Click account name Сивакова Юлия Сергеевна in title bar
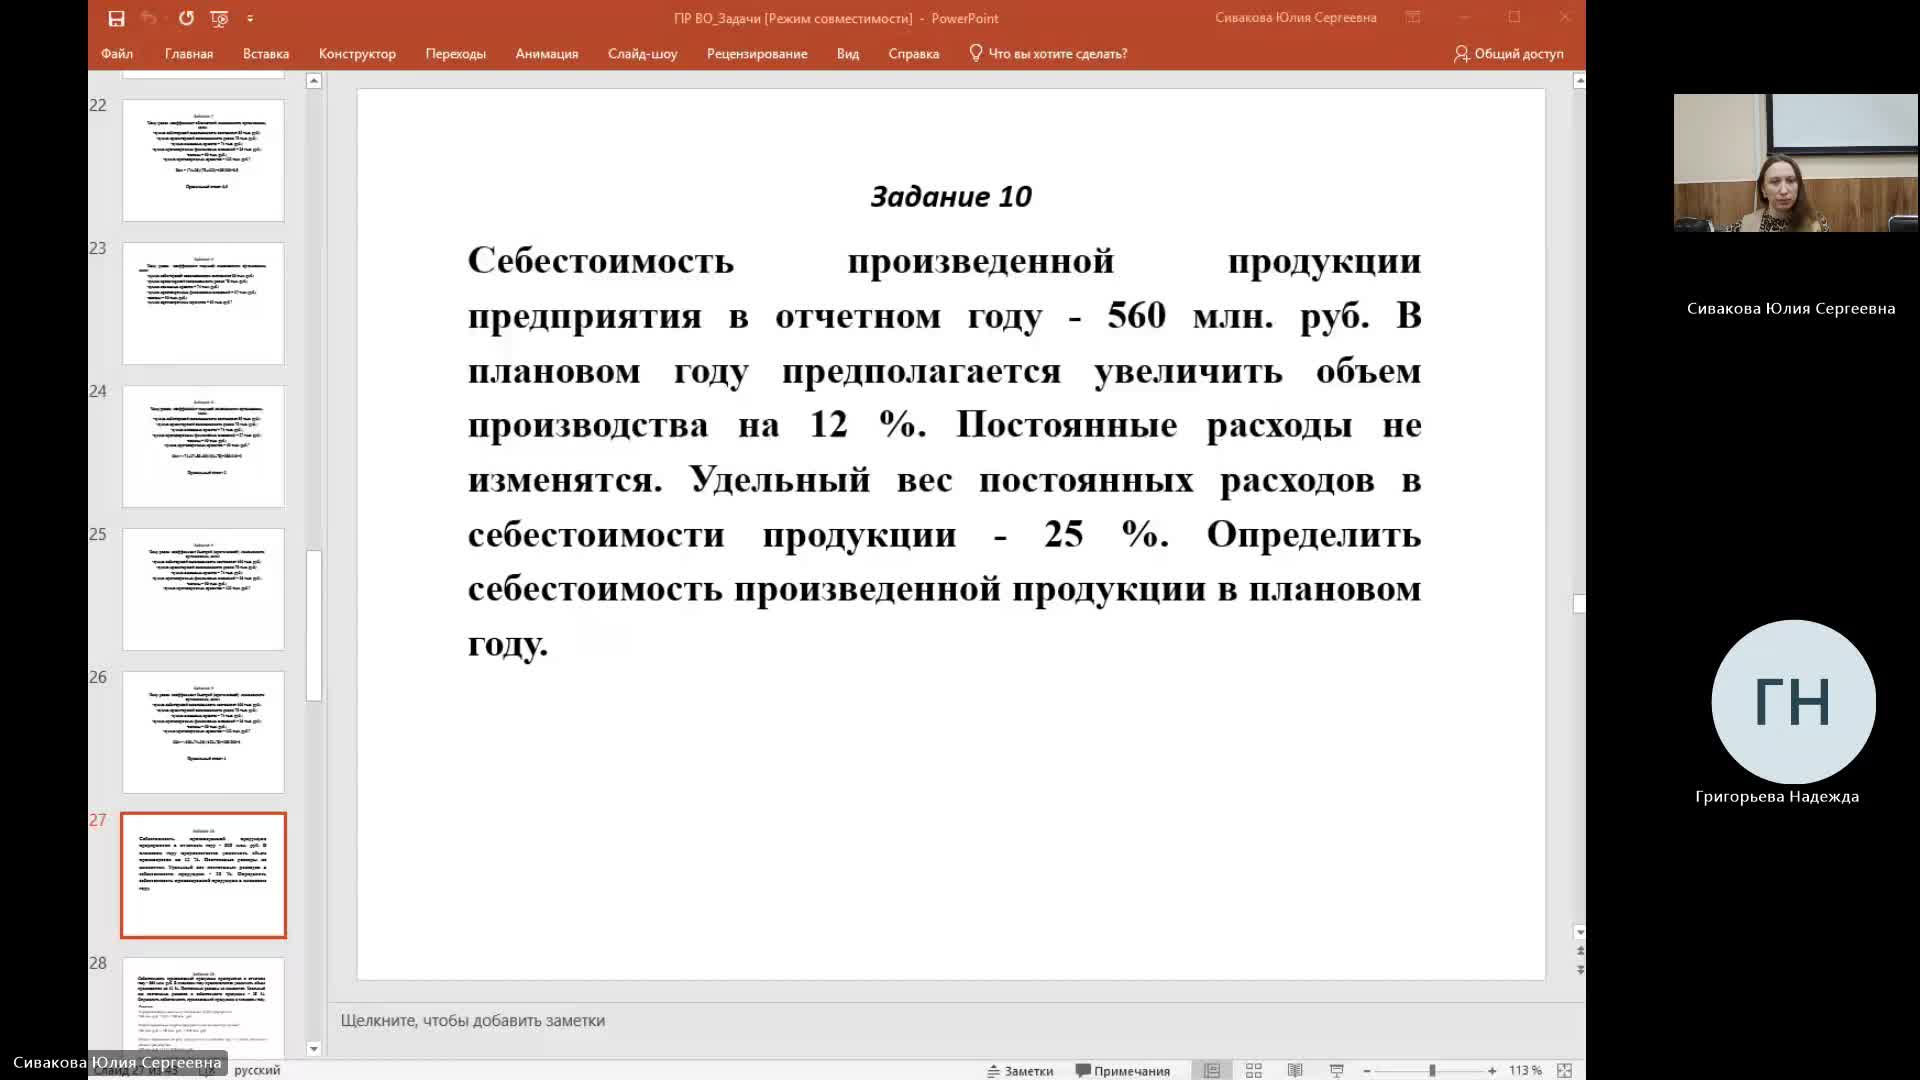This screenshot has width=1920, height=1080. 1295,18
